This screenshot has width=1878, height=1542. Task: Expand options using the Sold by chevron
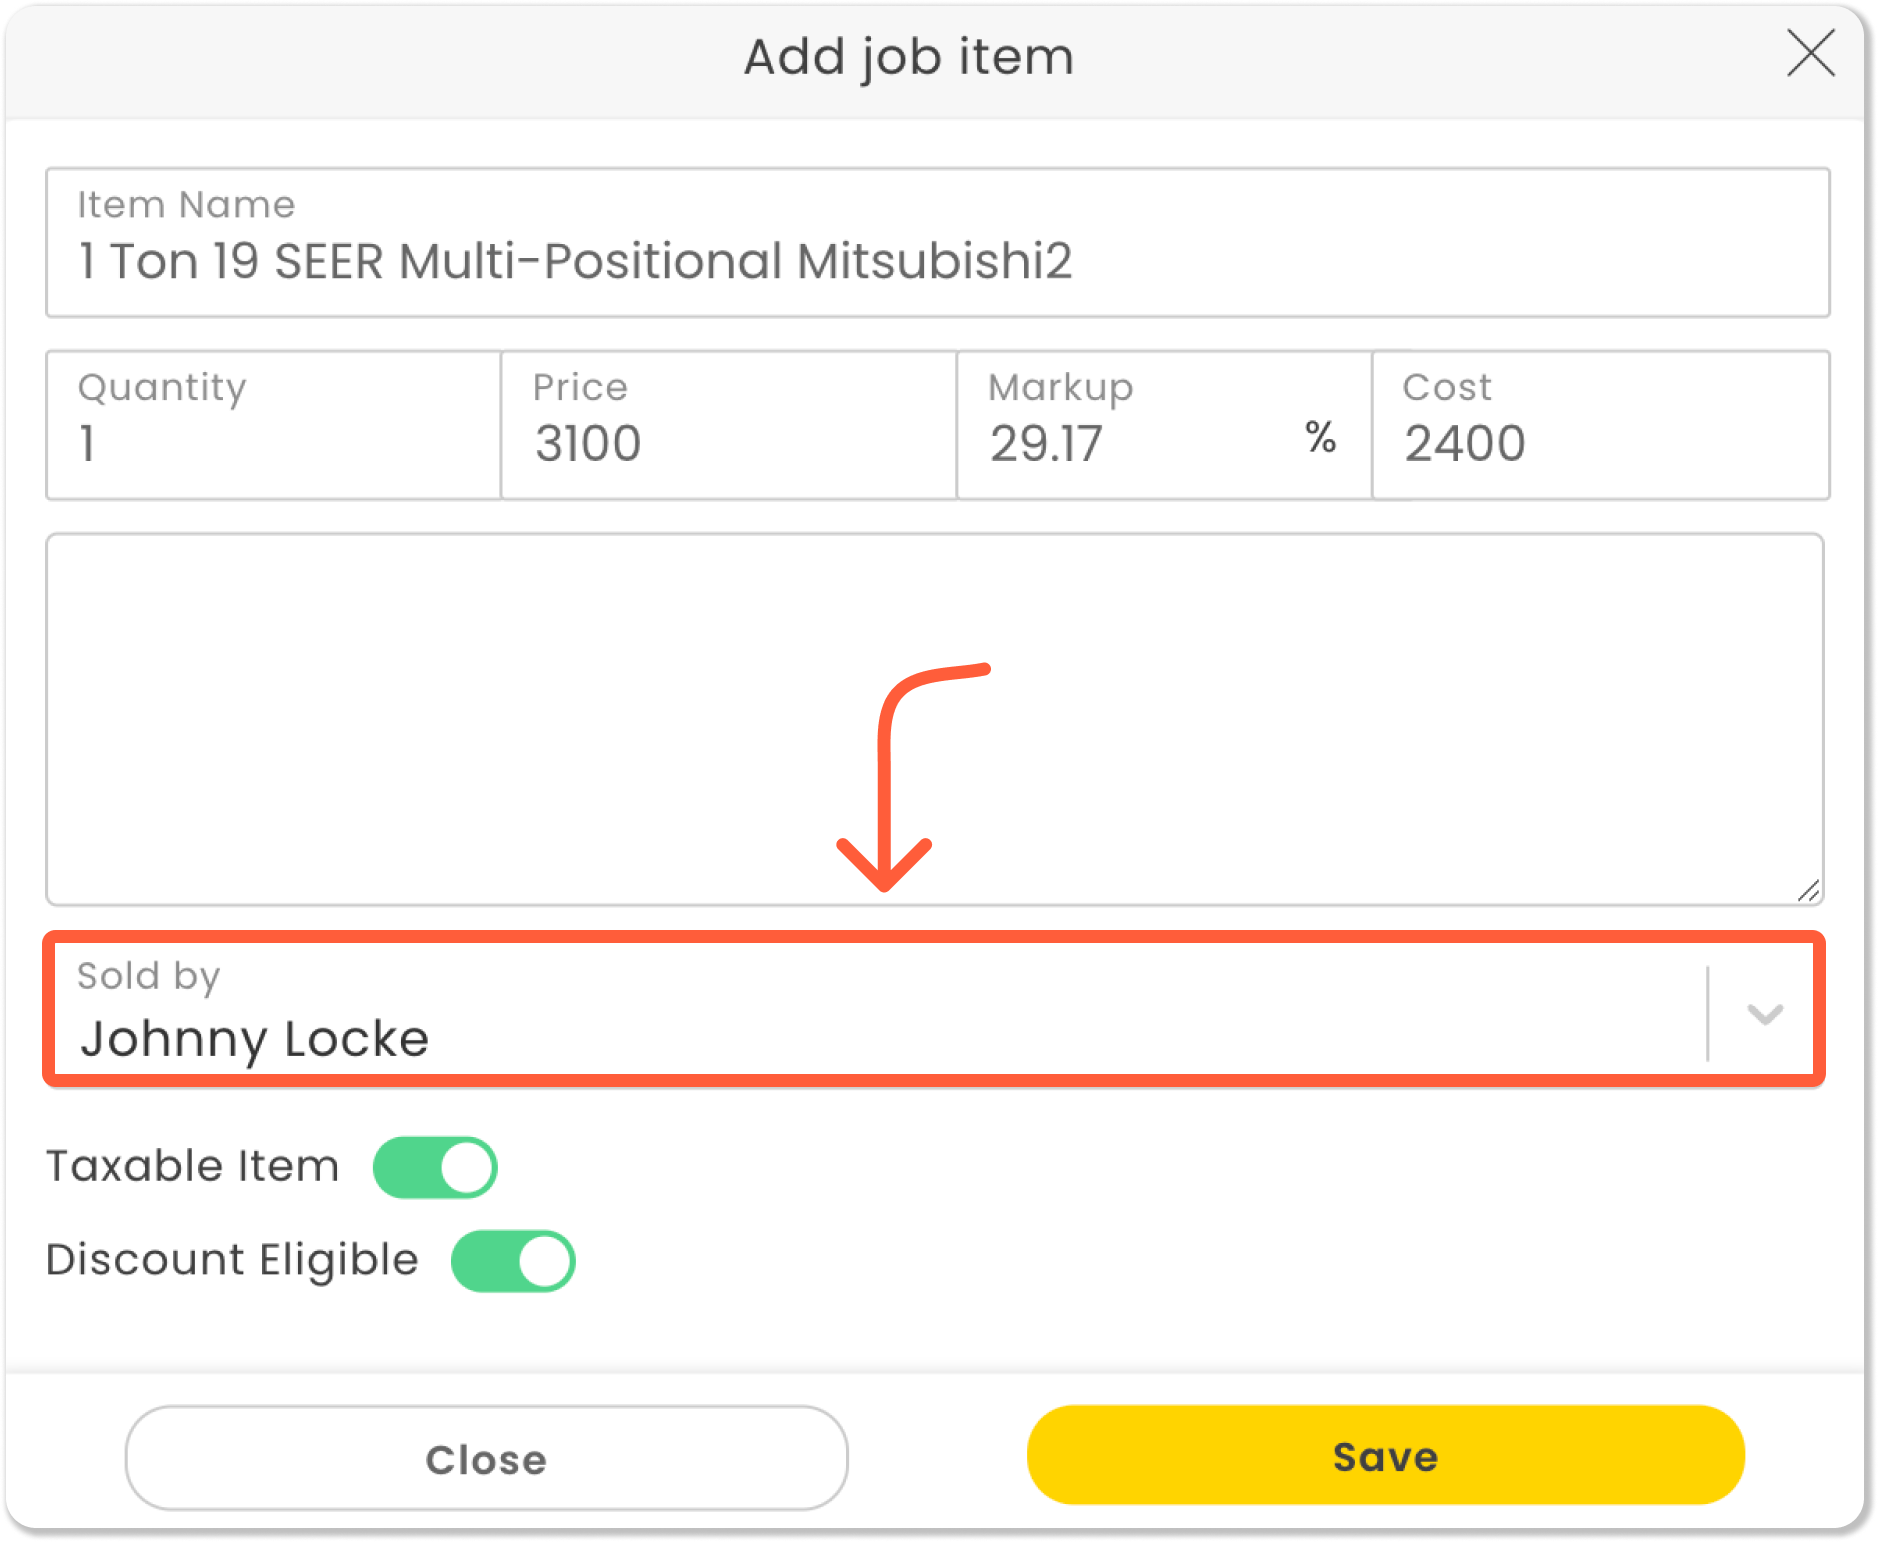click(1764, 1014)
